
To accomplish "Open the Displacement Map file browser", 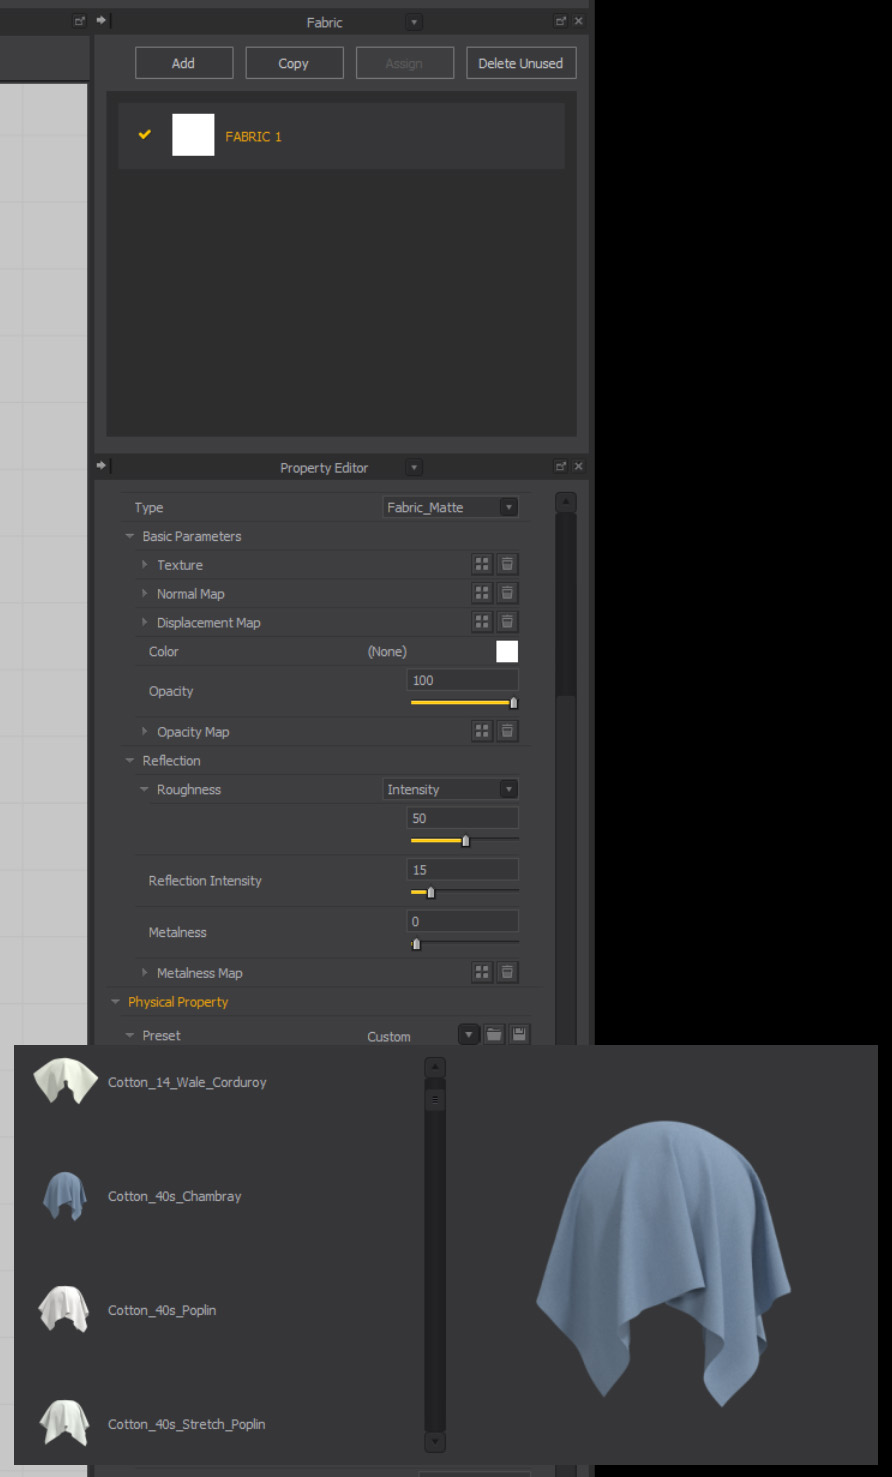I will pos(482,621).
